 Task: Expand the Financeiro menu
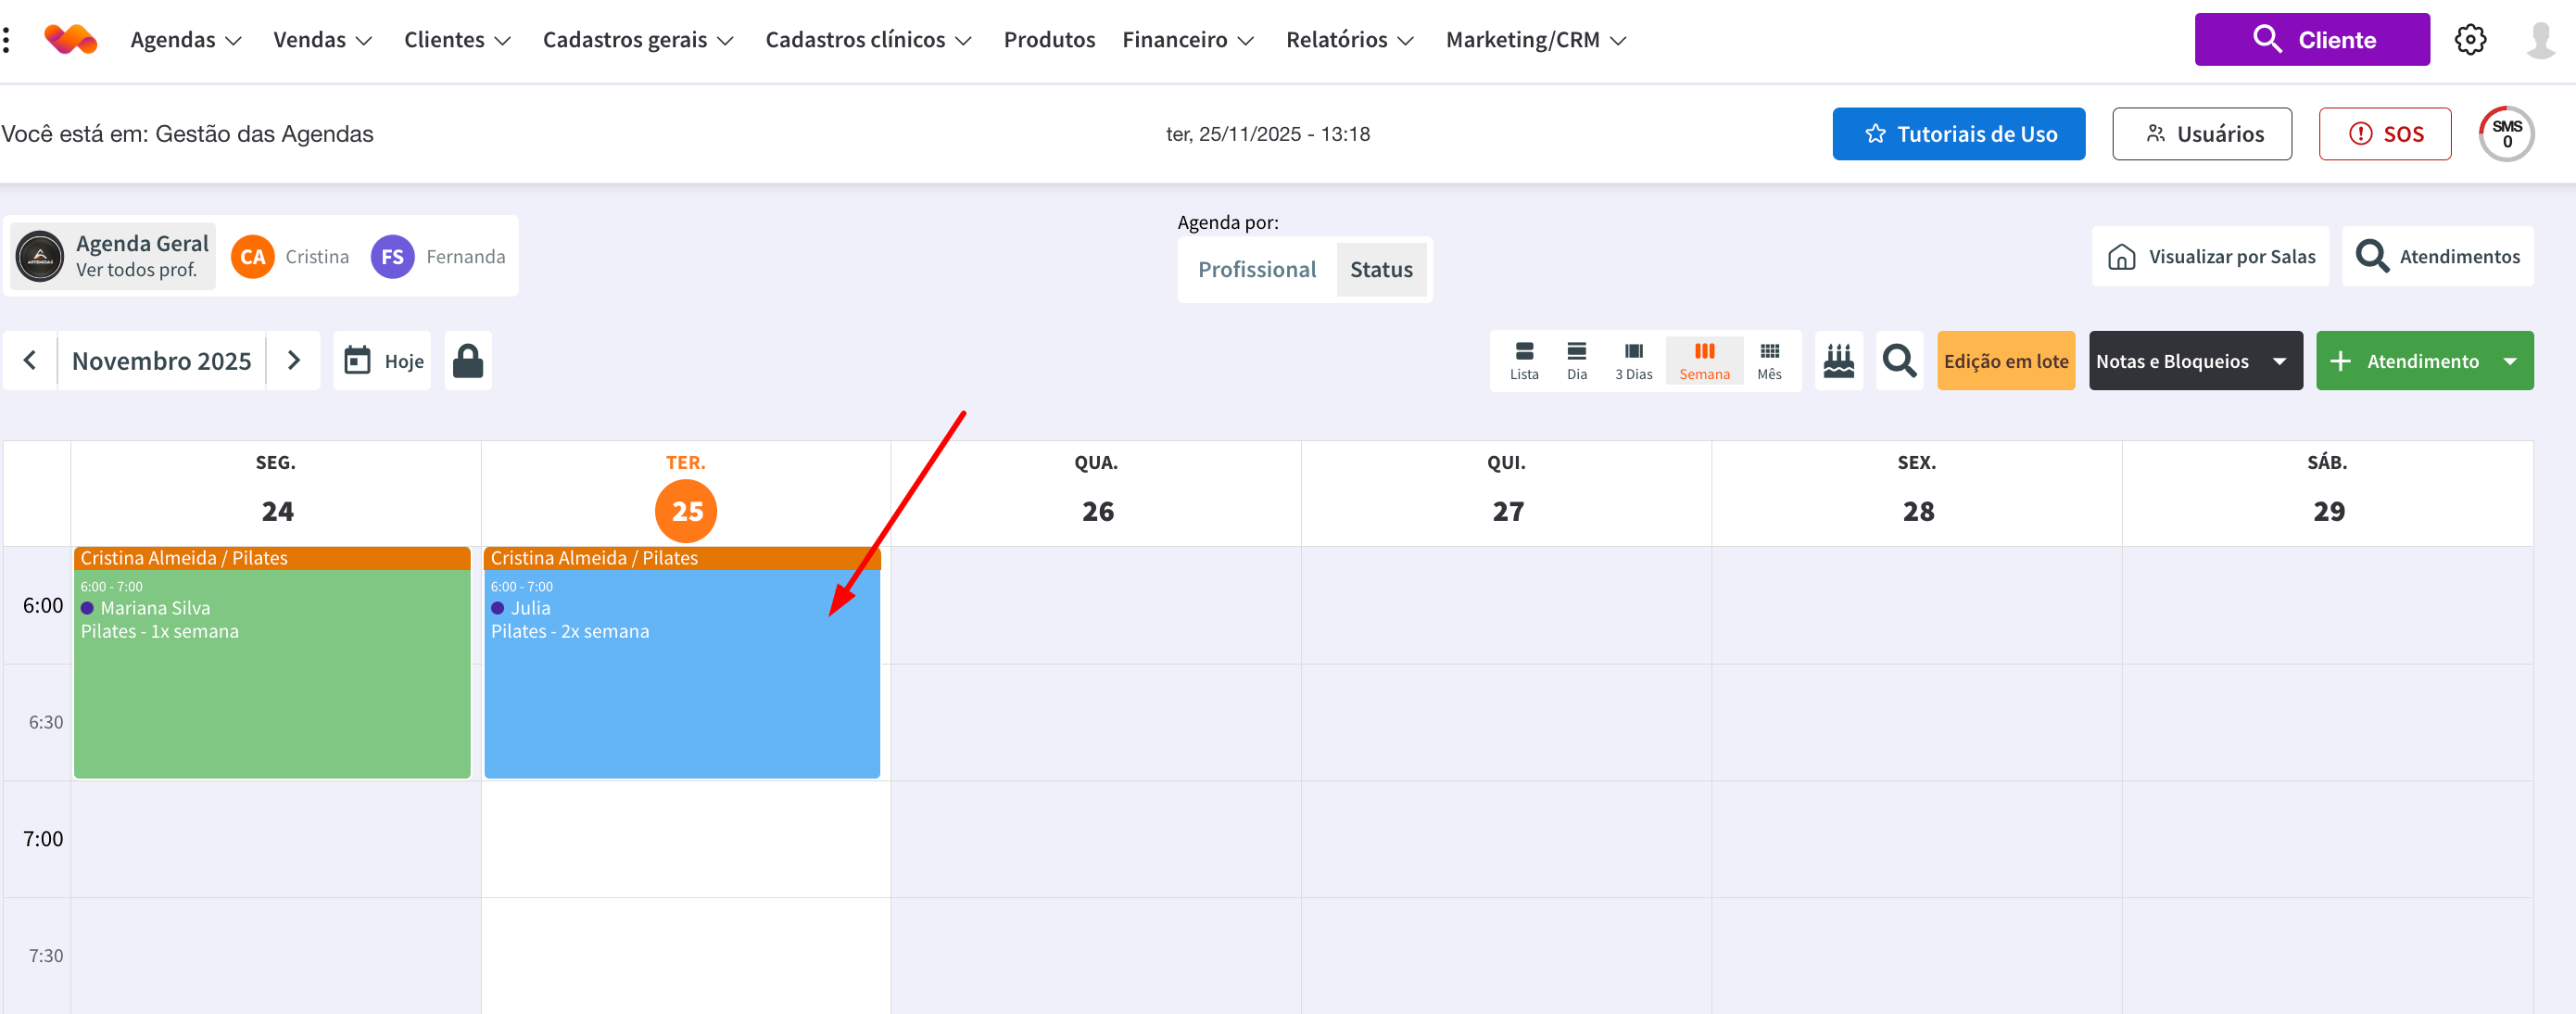tap(1187, 40)
